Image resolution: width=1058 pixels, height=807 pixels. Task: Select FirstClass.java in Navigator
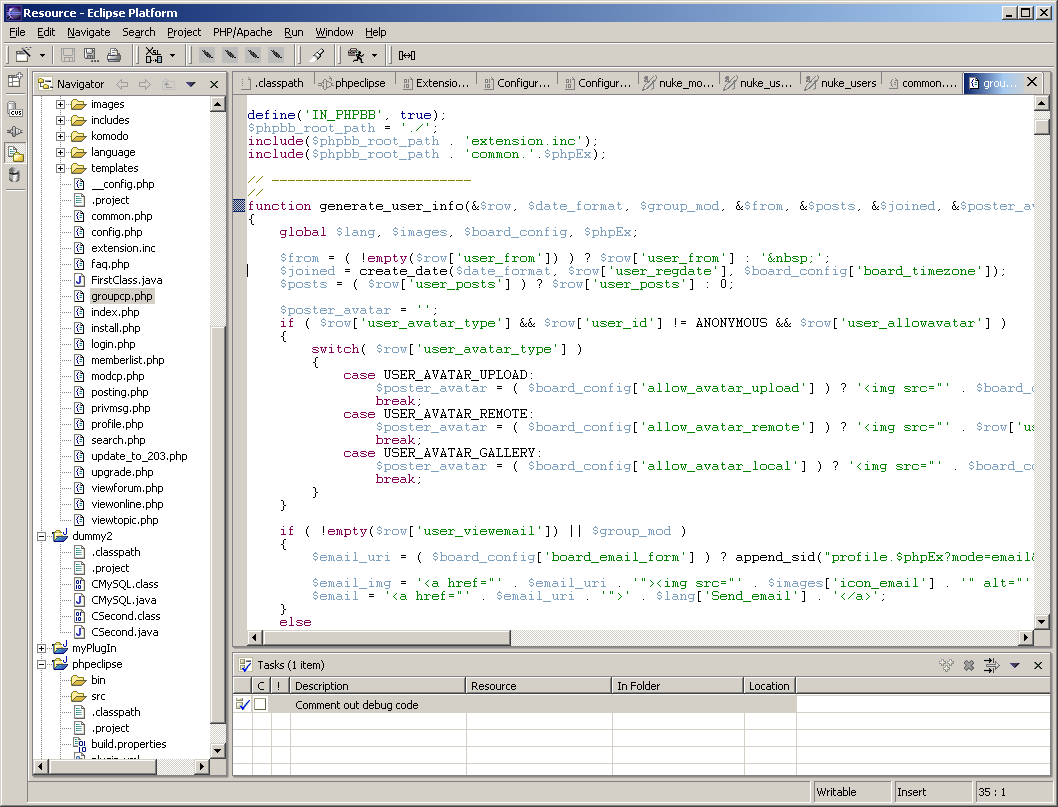(x=126, y=280)
